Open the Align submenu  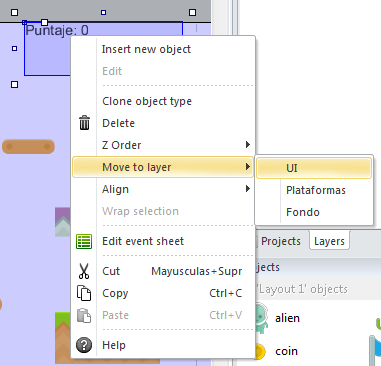pos(163,189)
